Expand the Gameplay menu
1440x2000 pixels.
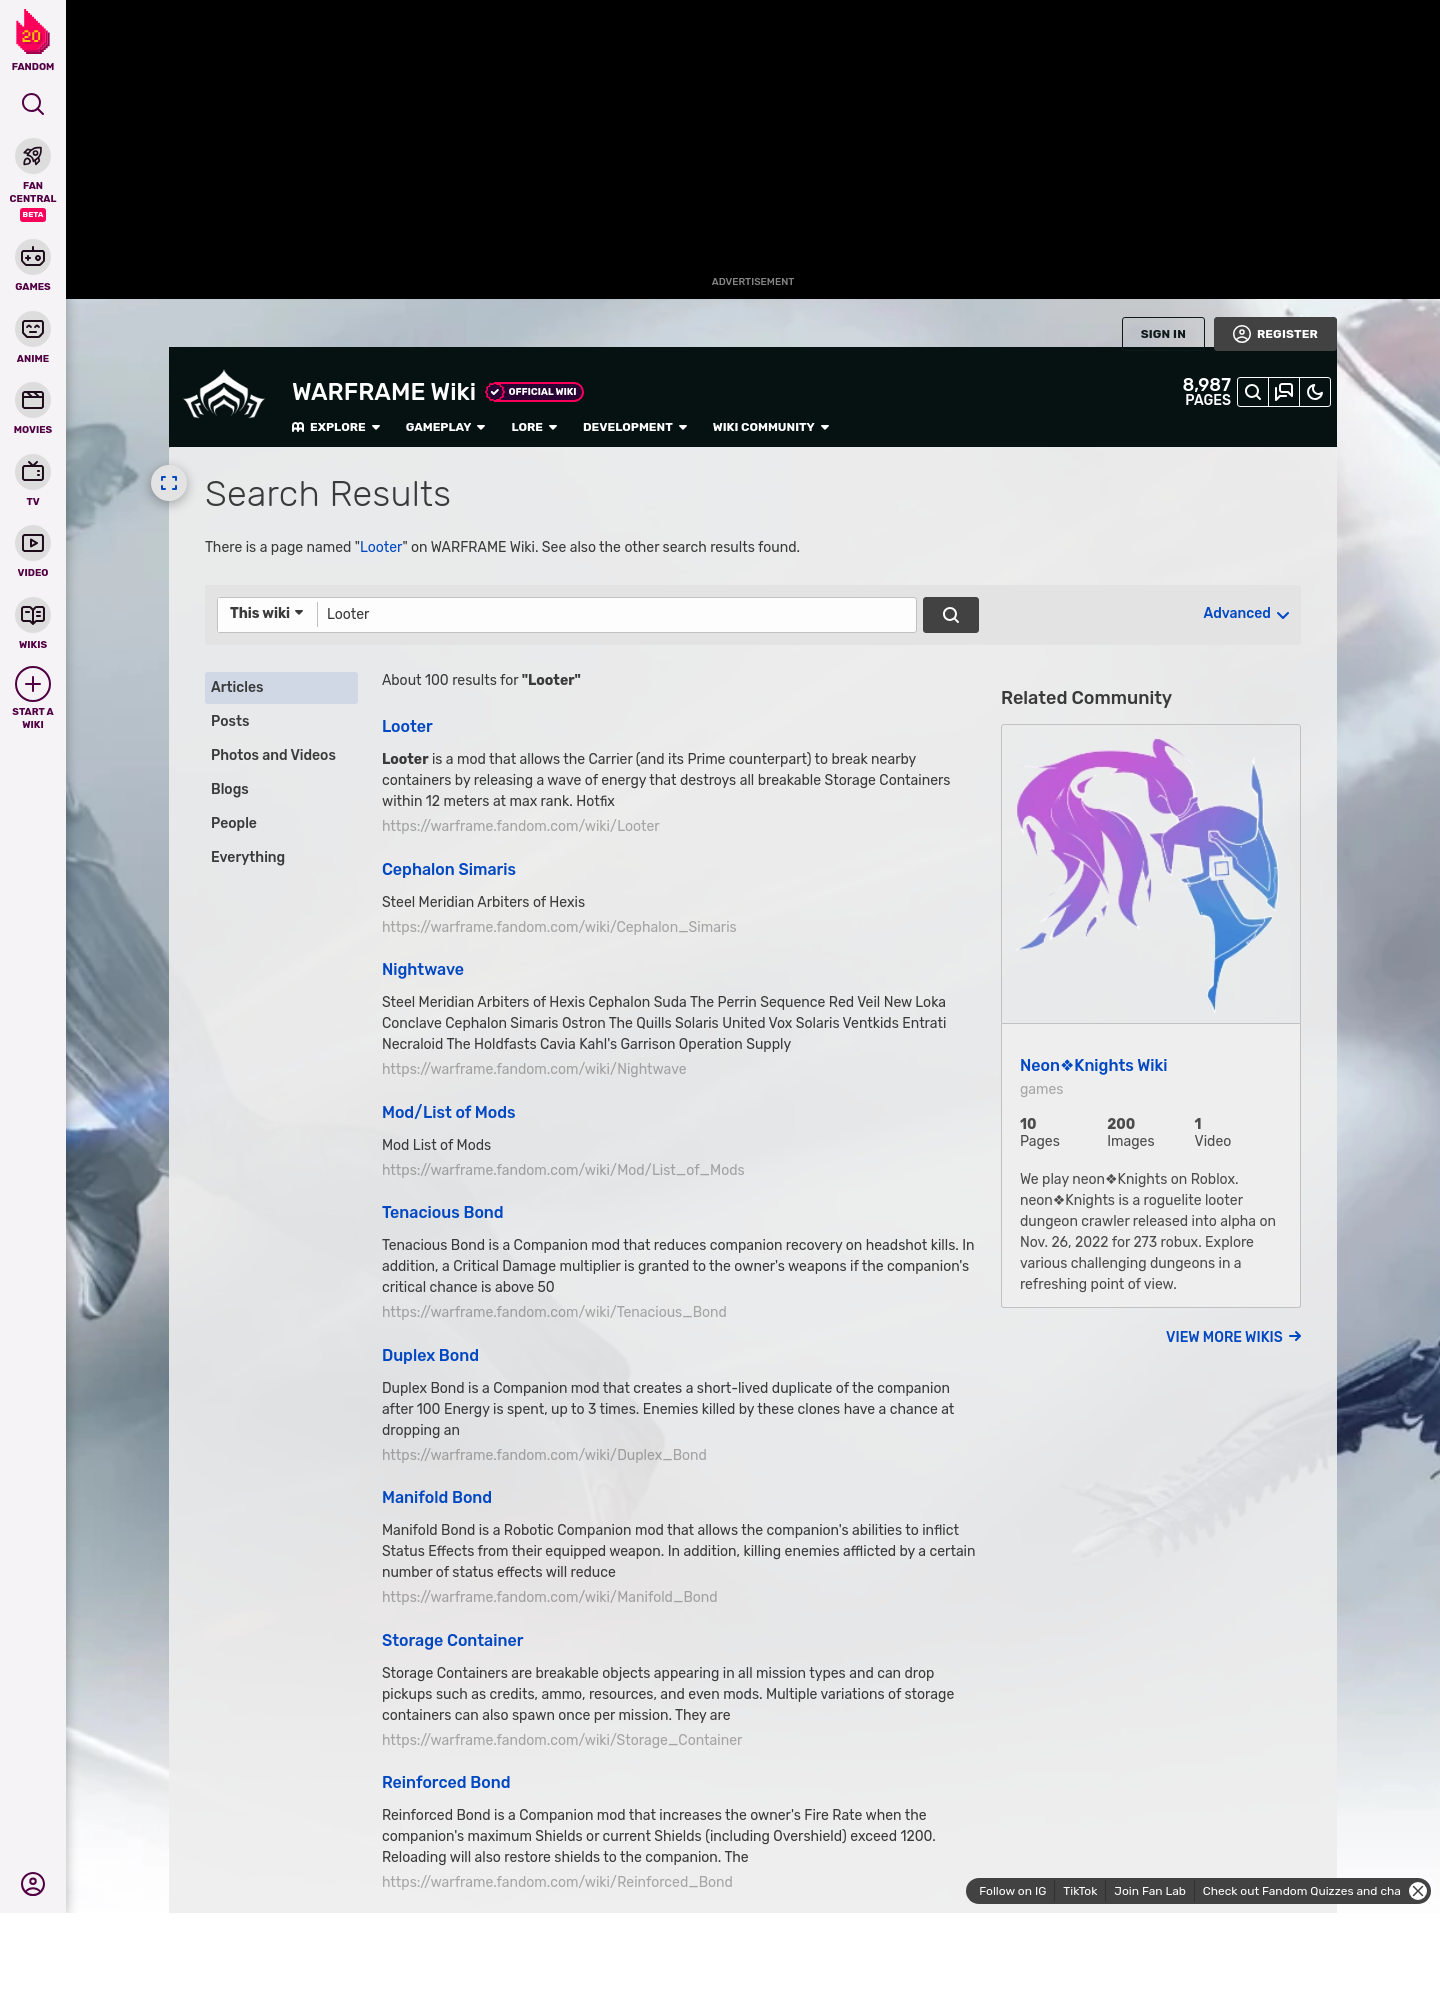pos(446,427)
